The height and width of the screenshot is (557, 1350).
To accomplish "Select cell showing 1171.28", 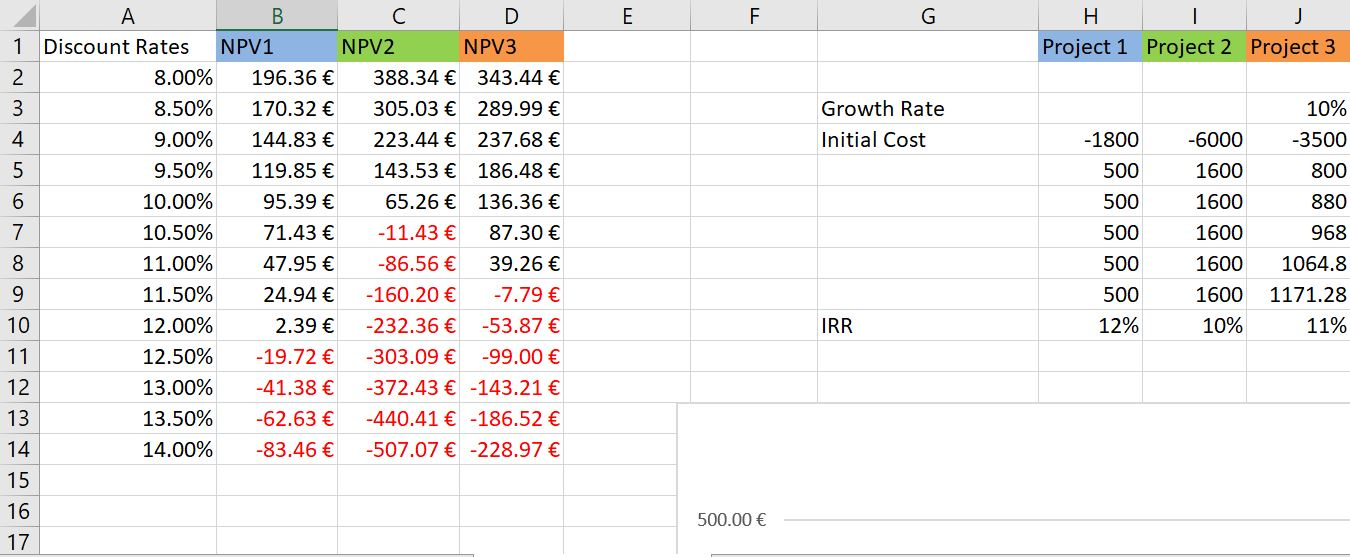I will click(x=1298, y=294).
